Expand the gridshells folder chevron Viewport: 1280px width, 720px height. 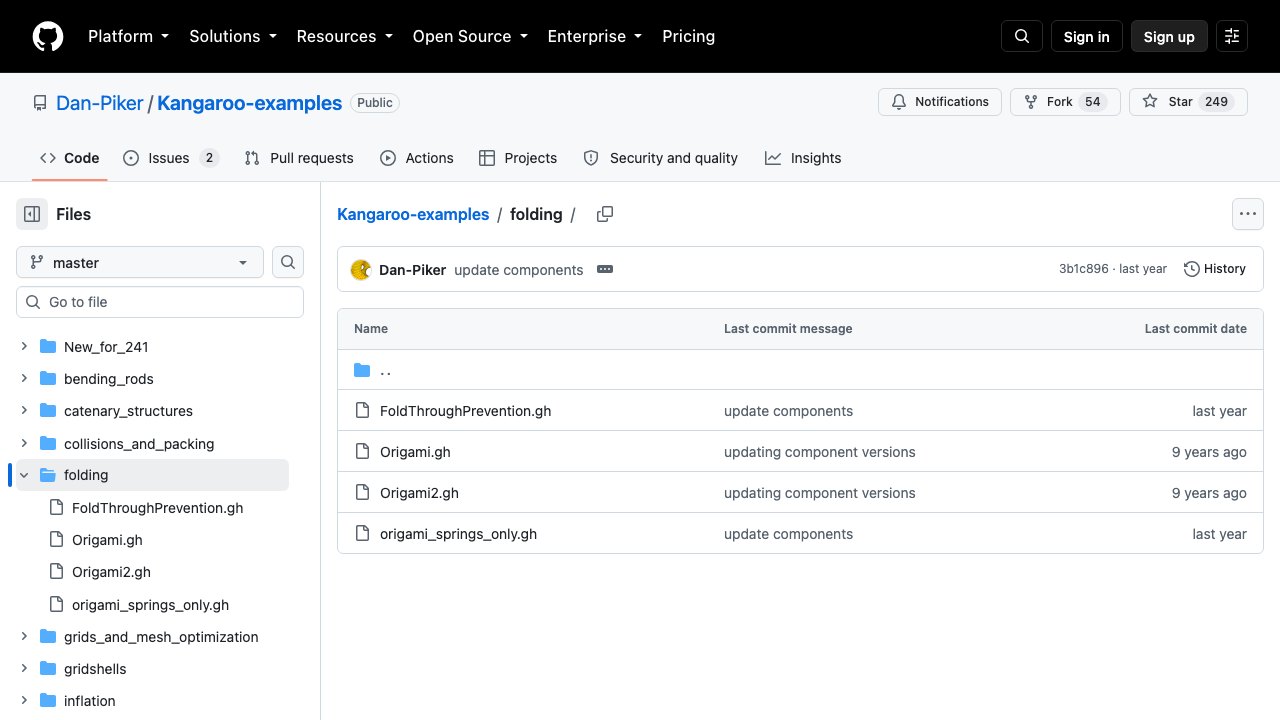[24, 669]
